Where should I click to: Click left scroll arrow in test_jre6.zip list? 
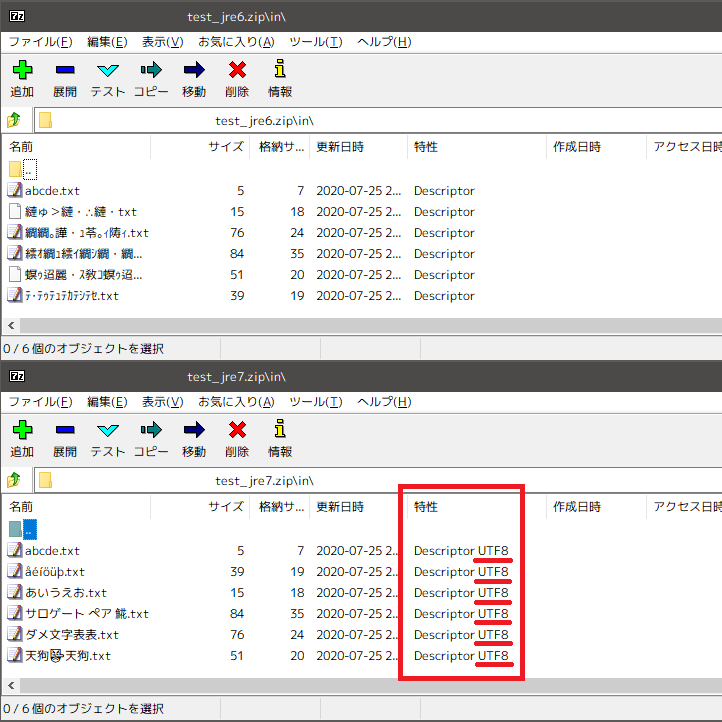[x=11, y=326]
